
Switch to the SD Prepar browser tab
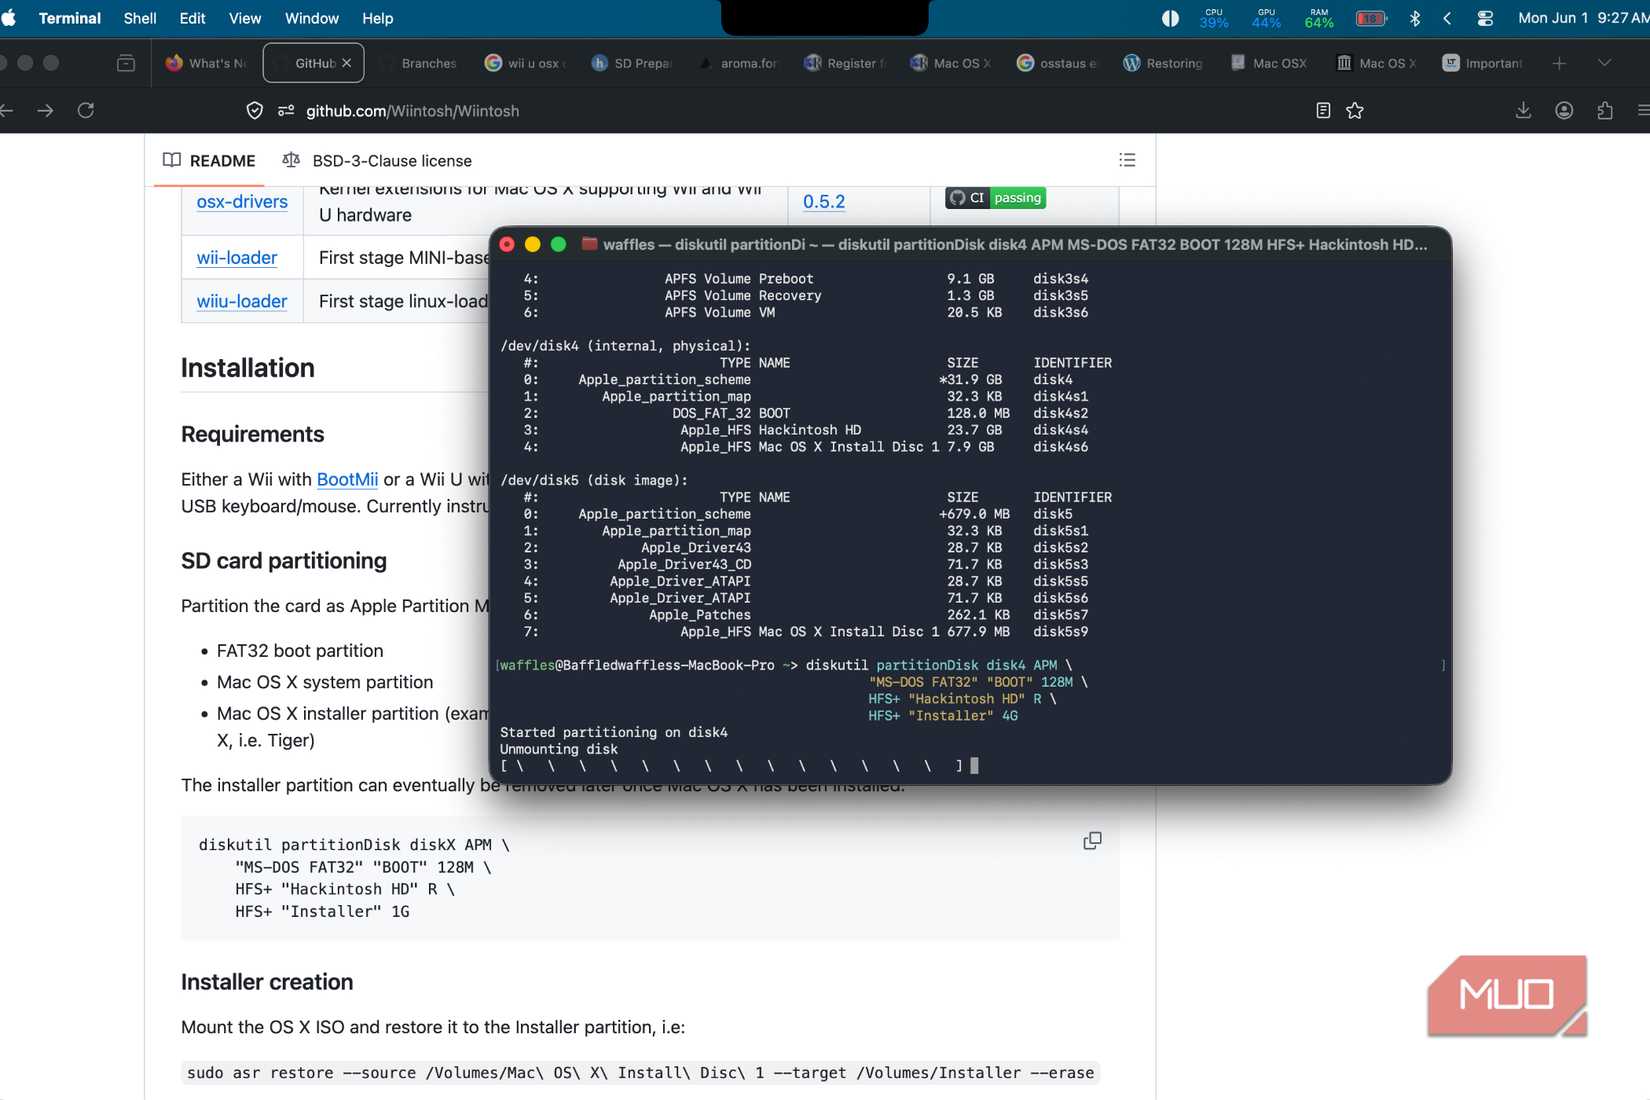click(x=632, y=63)
